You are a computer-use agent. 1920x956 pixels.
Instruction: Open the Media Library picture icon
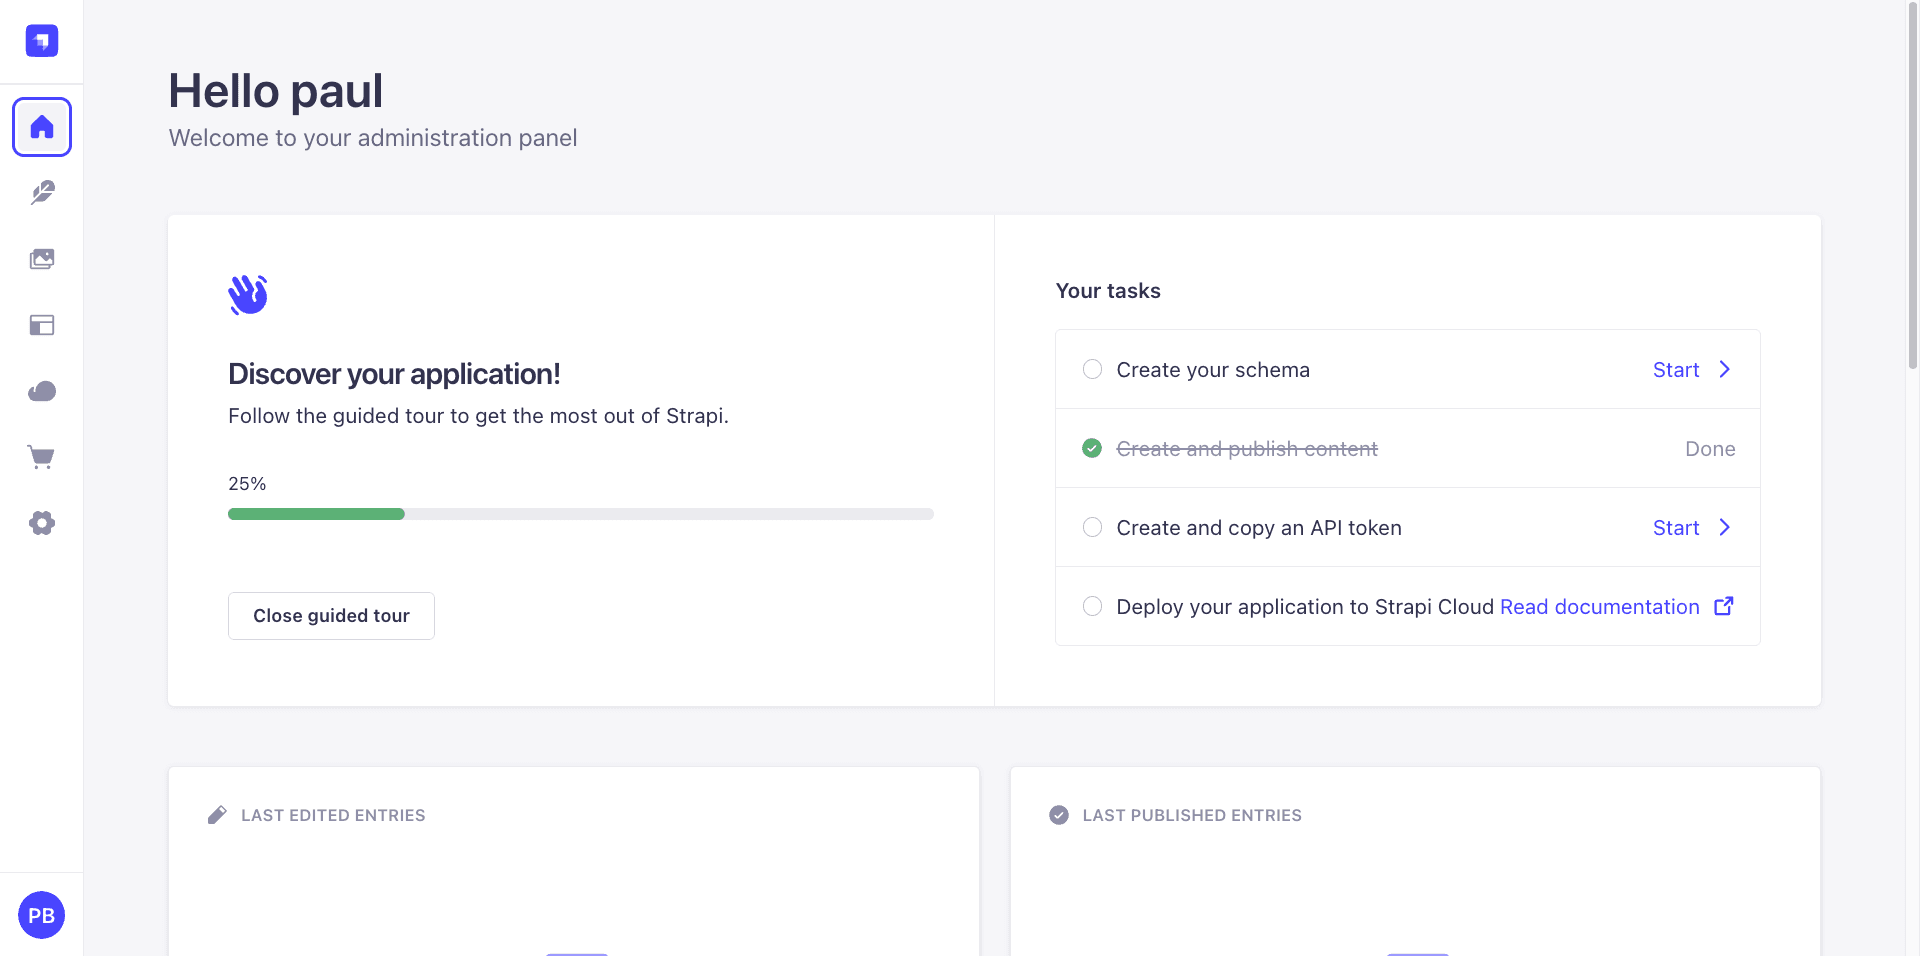click(42, 259)
